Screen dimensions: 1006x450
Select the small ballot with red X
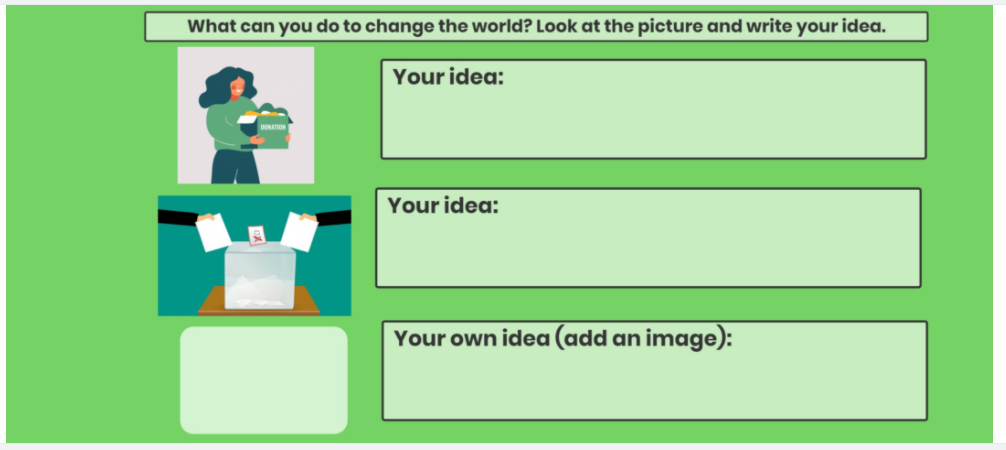coord(257,235)
